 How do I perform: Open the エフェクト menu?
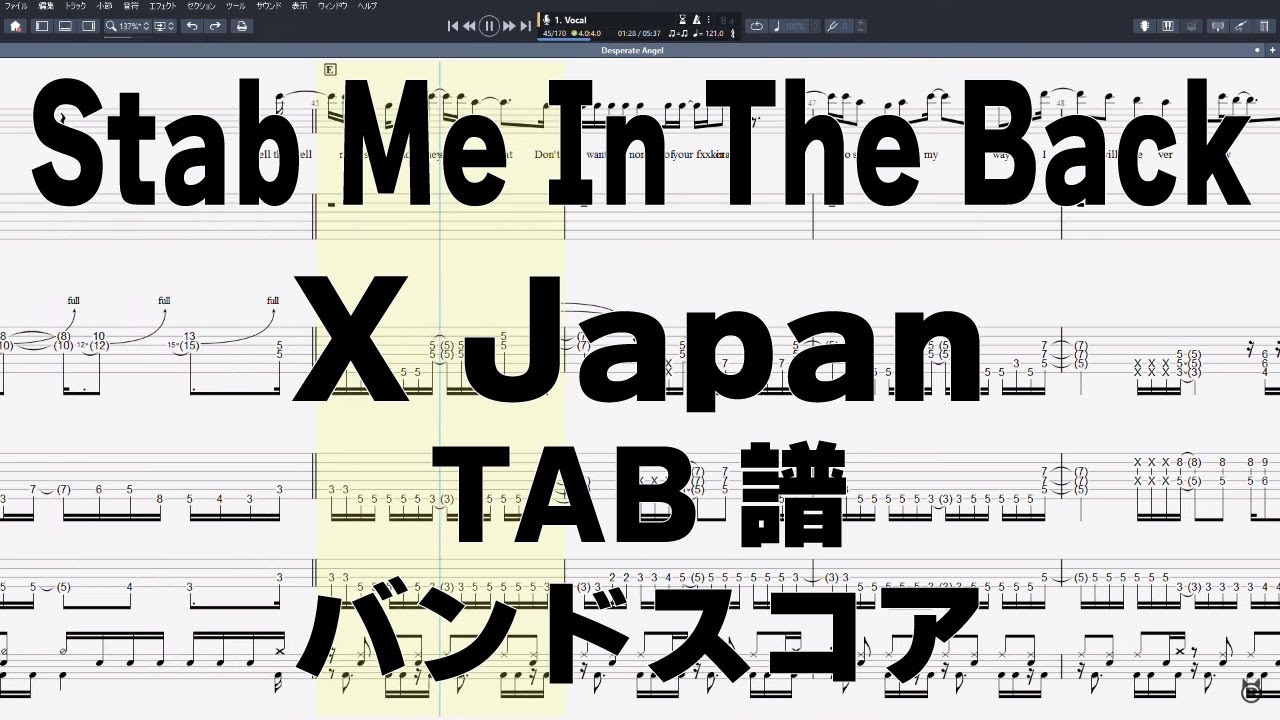pyautogui.click(x=163, y=6)
